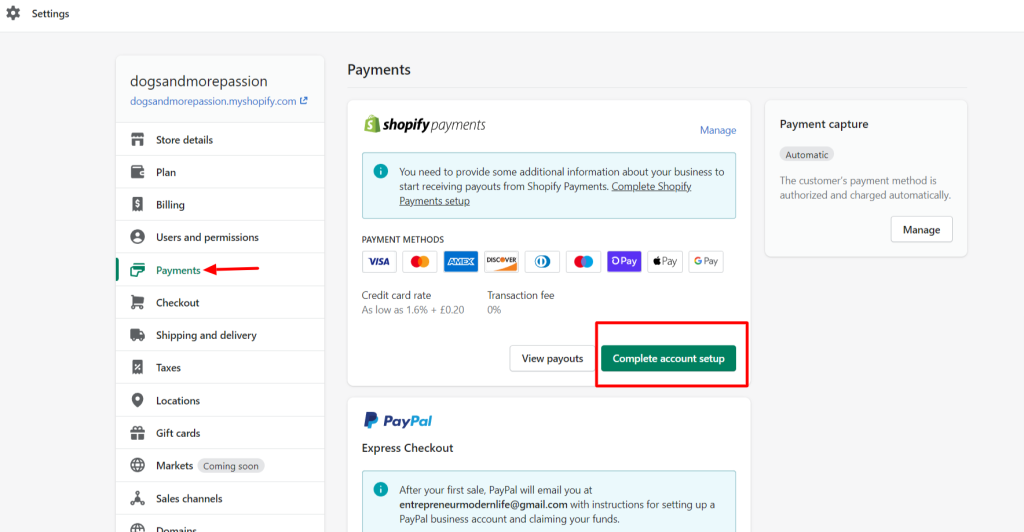Click the Payments card icon in sidebar

click(137, 270)
